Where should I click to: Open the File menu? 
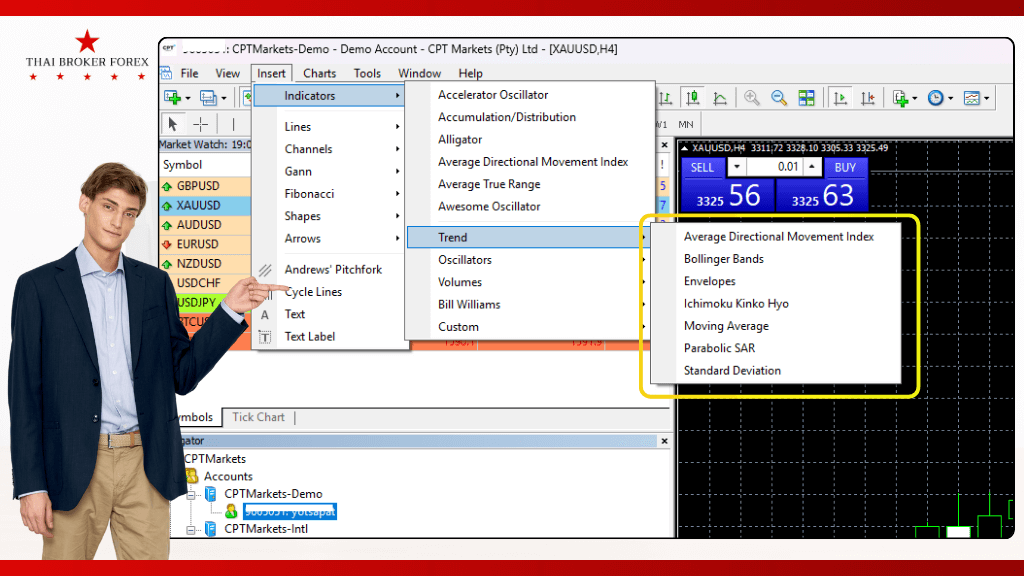pos(189,73)
